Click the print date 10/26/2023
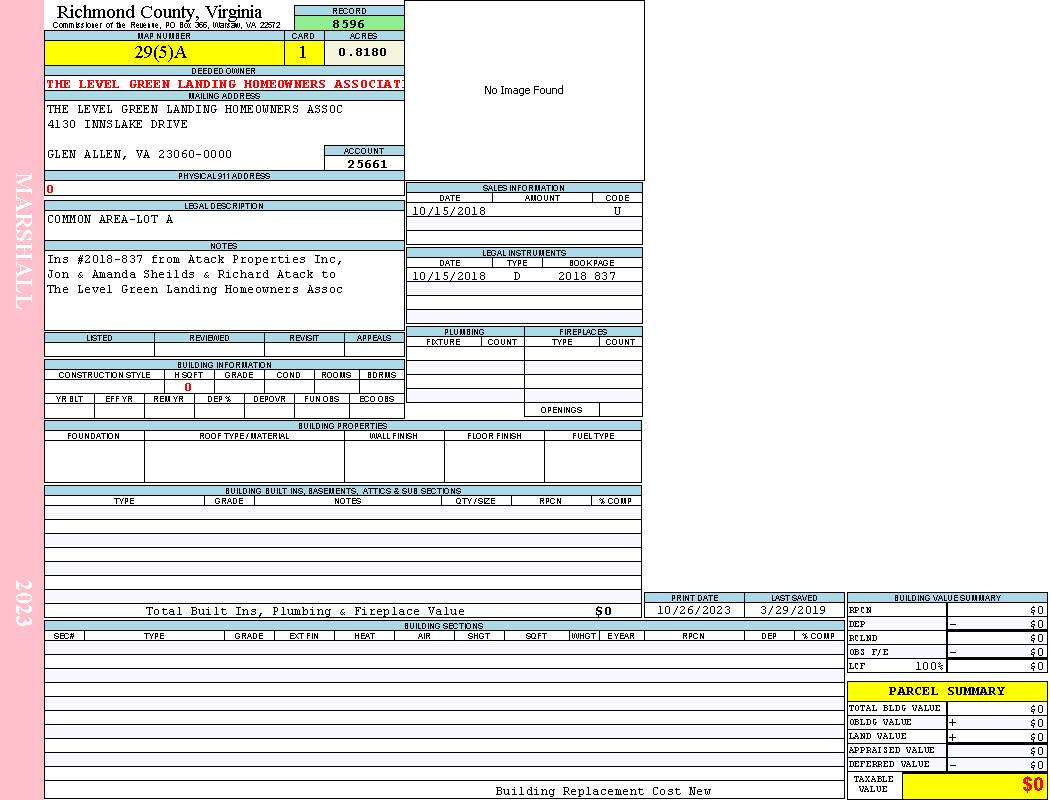This screenshot has width=1050, height=800. click(694, 610)
